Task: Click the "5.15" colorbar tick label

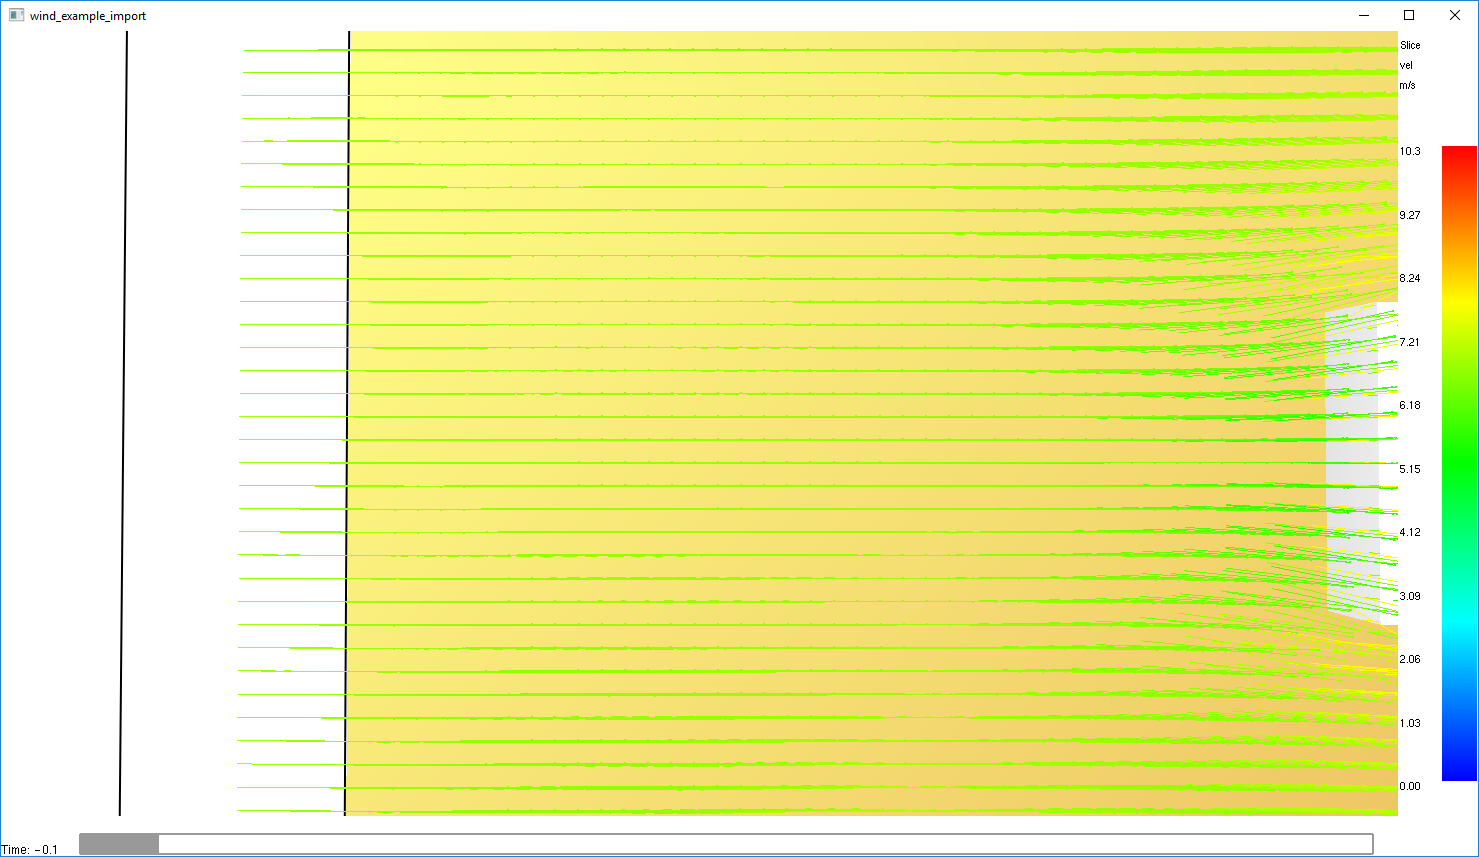Action: (1409, 468)
